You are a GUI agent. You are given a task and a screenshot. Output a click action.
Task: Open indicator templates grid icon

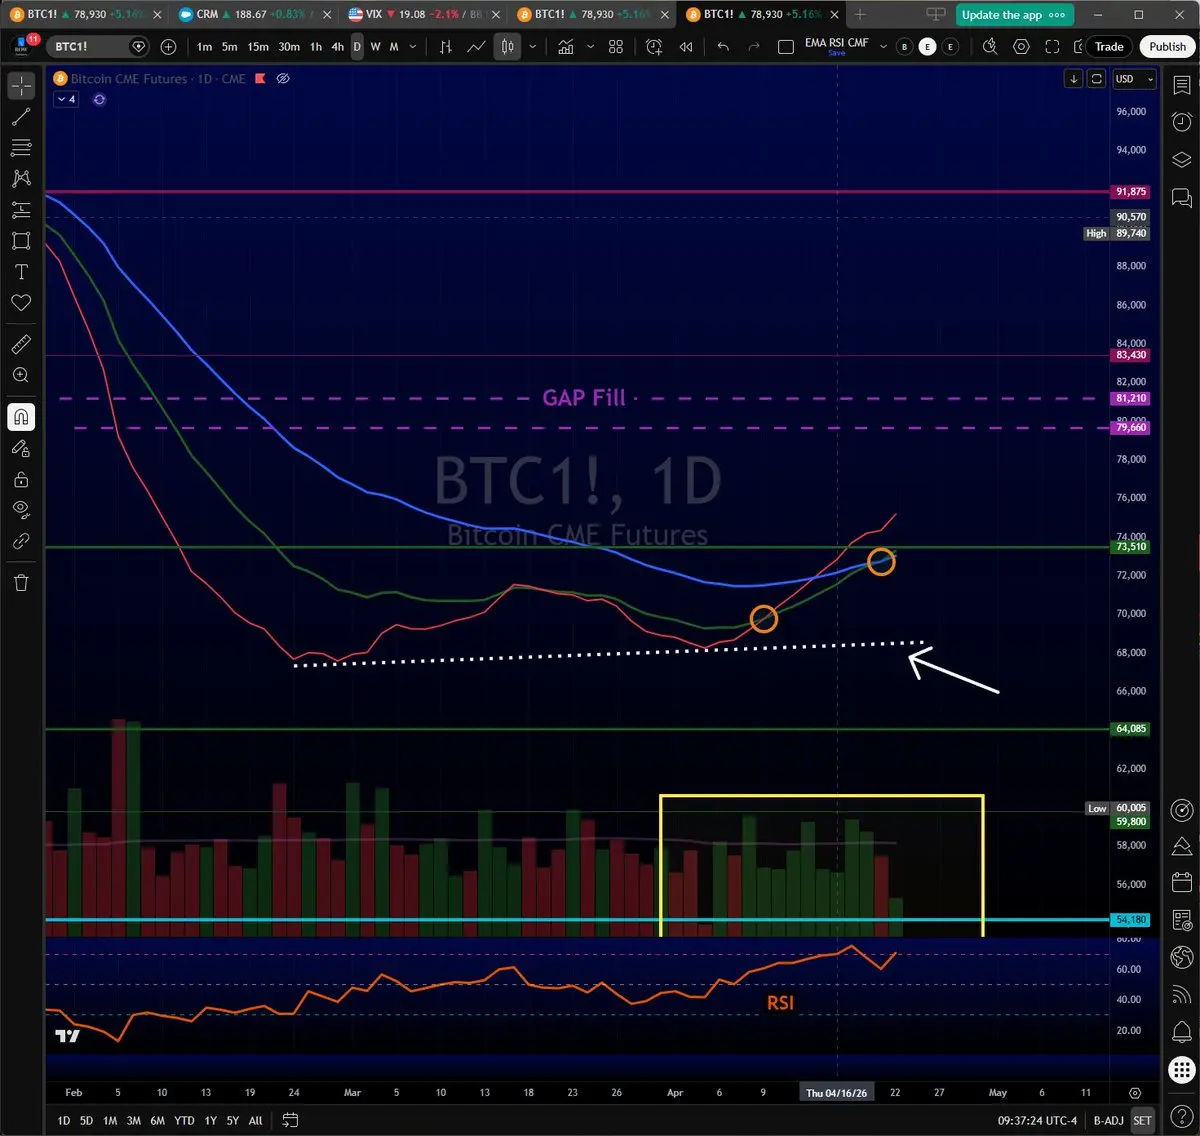pyautogui.click(x=616, y=47)
